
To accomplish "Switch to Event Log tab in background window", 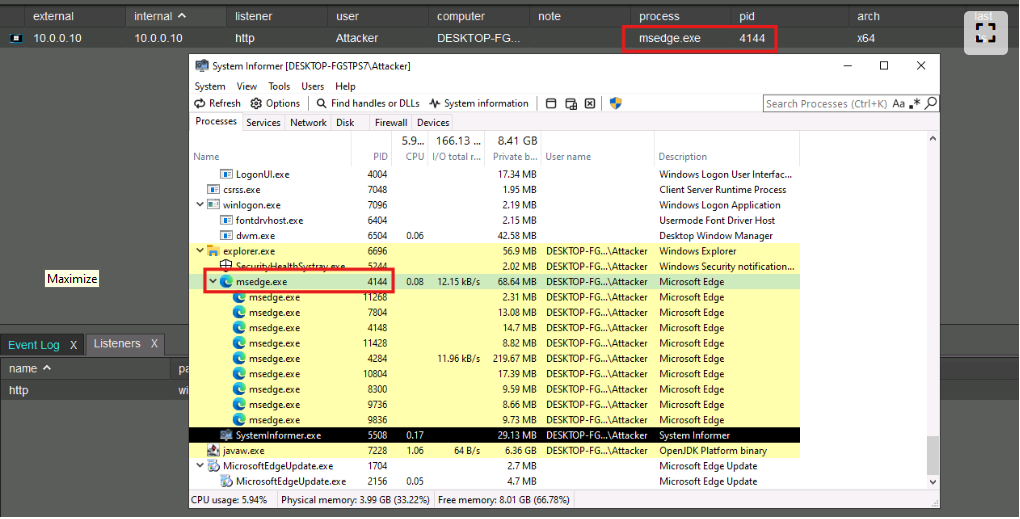I will pyautogui.click(x=34, y=345).
